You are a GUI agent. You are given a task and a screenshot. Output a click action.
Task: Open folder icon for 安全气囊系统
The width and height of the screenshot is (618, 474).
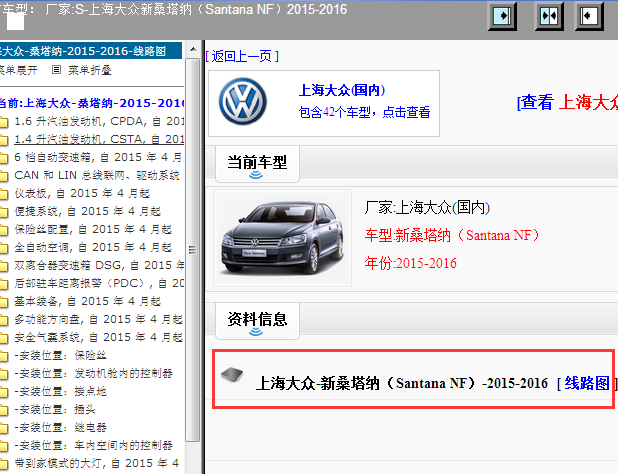[3, 338]
